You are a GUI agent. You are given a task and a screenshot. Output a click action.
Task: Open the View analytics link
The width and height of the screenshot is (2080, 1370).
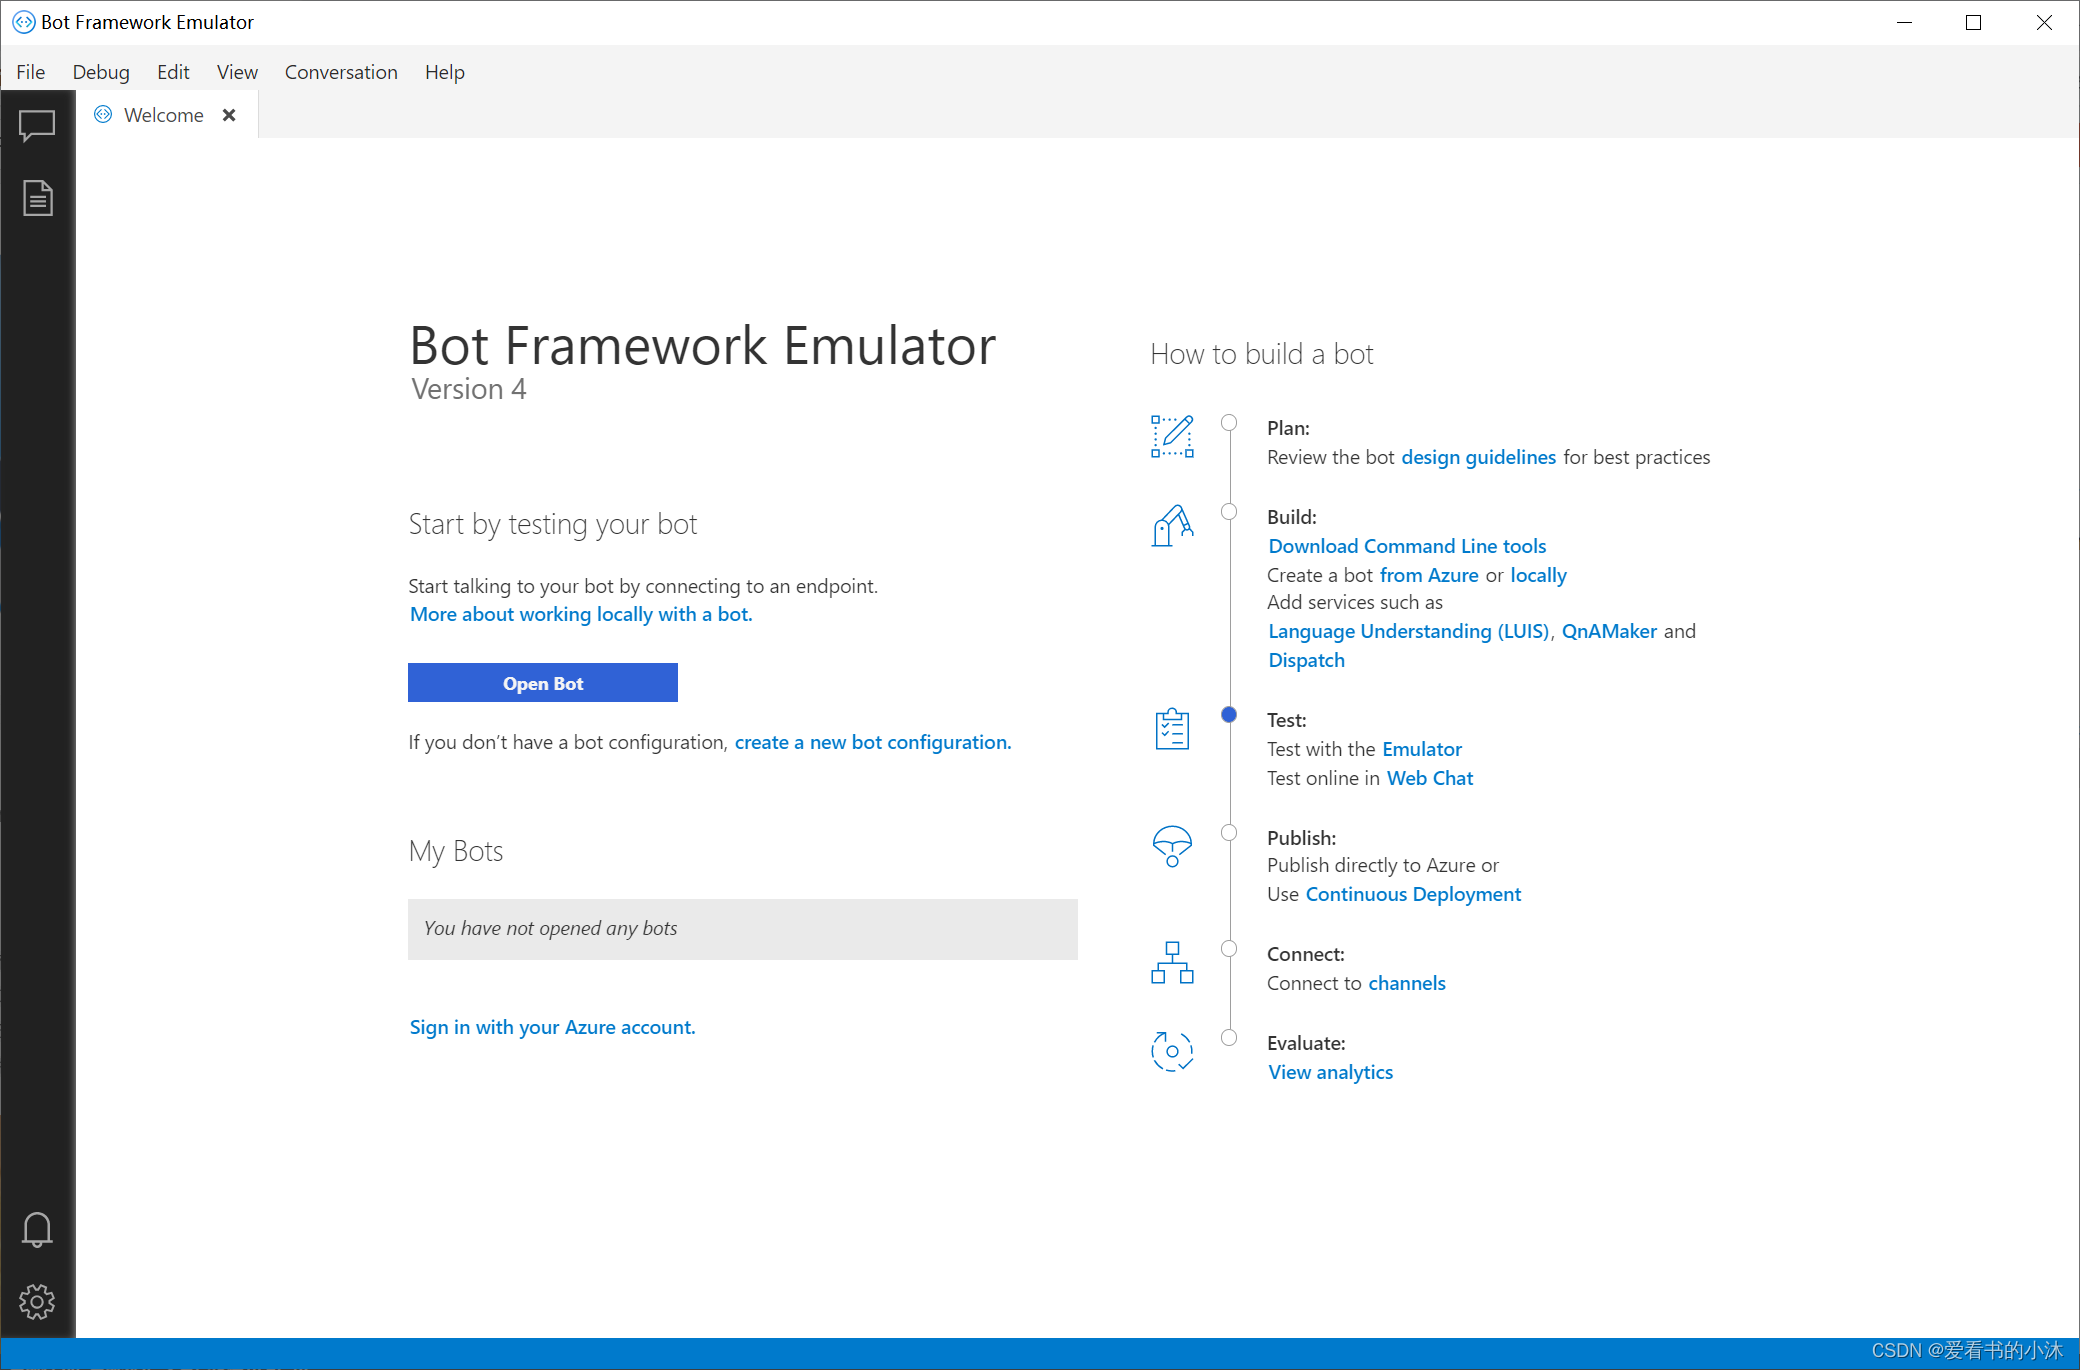[x=1330, y=1072]
